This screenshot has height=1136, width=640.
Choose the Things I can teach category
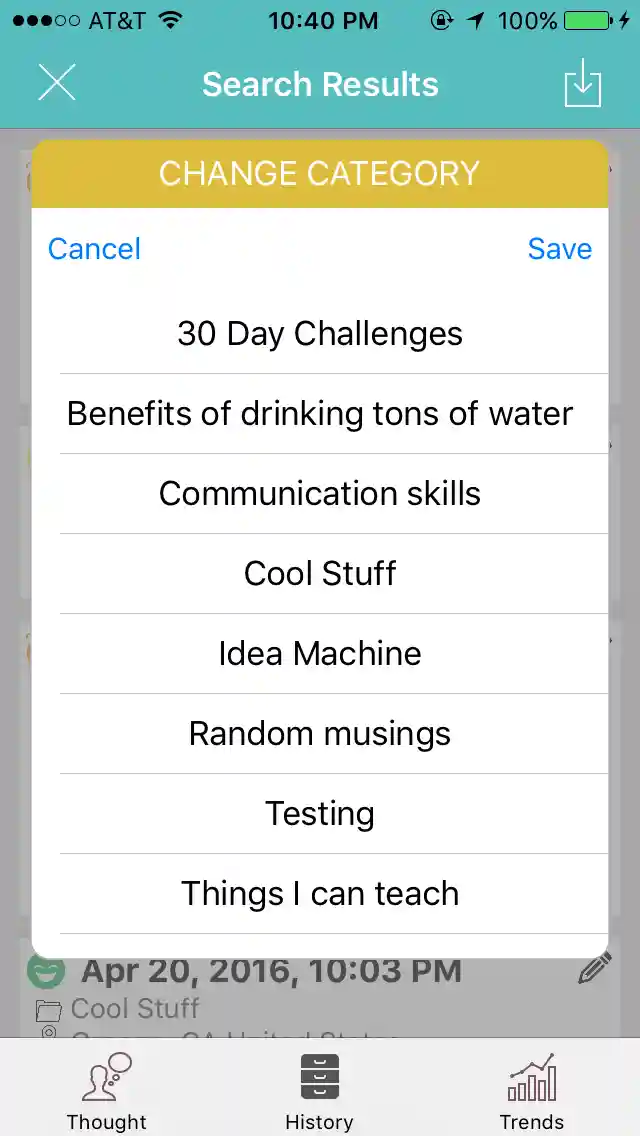pyautogui.click(x=320, y=894)
